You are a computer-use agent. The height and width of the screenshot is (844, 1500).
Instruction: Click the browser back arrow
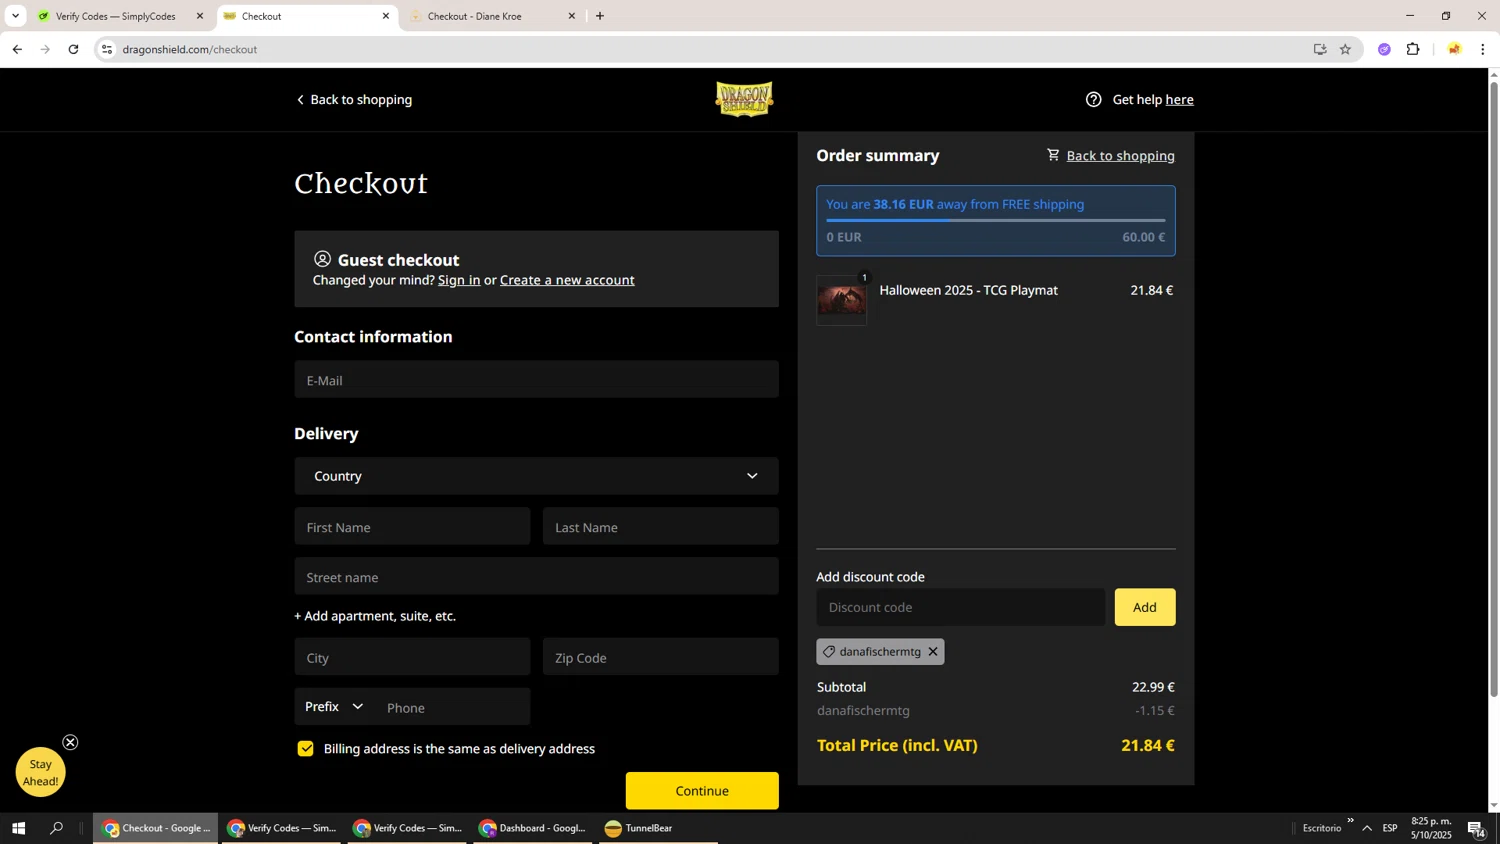pyautogui.click(x=17, y=49)
